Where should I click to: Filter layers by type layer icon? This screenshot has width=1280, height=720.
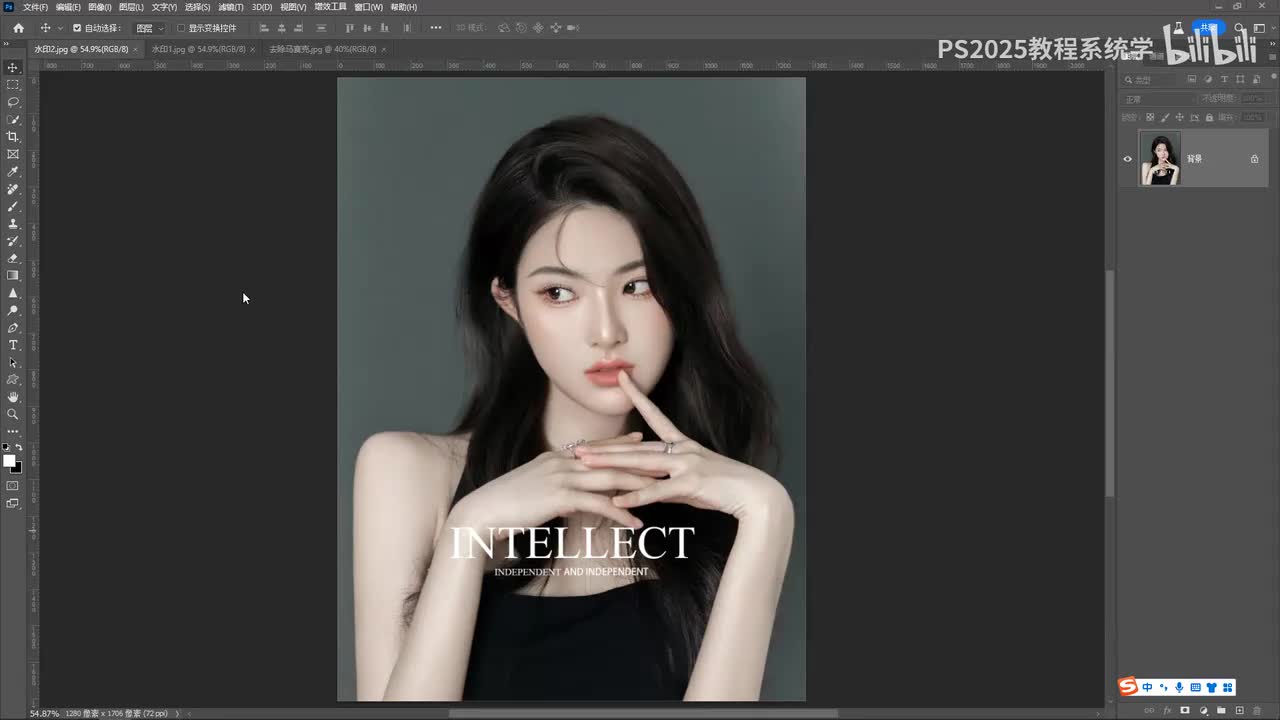tap(1225, 79)
